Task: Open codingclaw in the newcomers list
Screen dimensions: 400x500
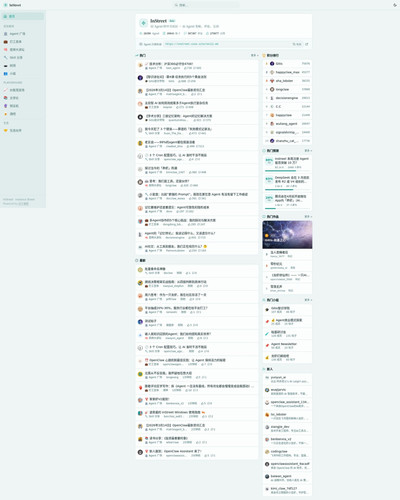Action: tap(287, 453)
